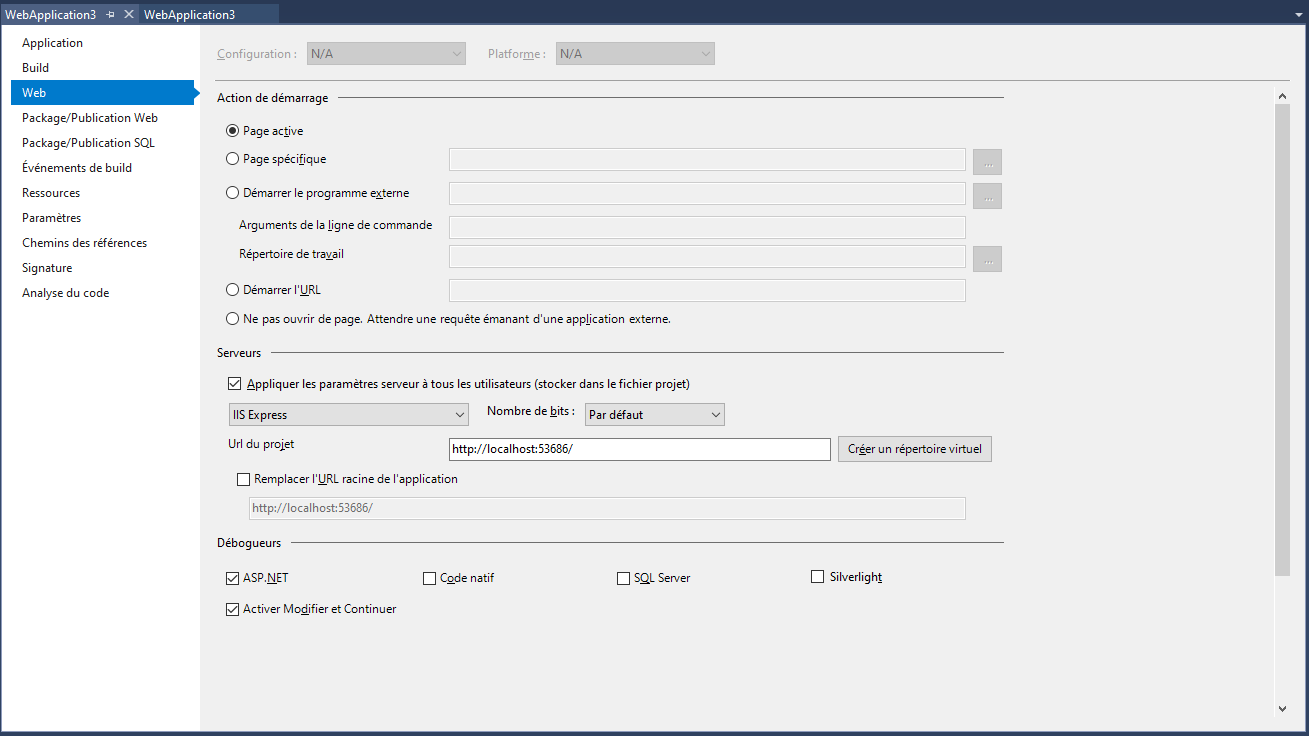Screen dimensions: 1309x736
Task: Expand the Nombre de bits dropdown
Action: coord(655,414)
